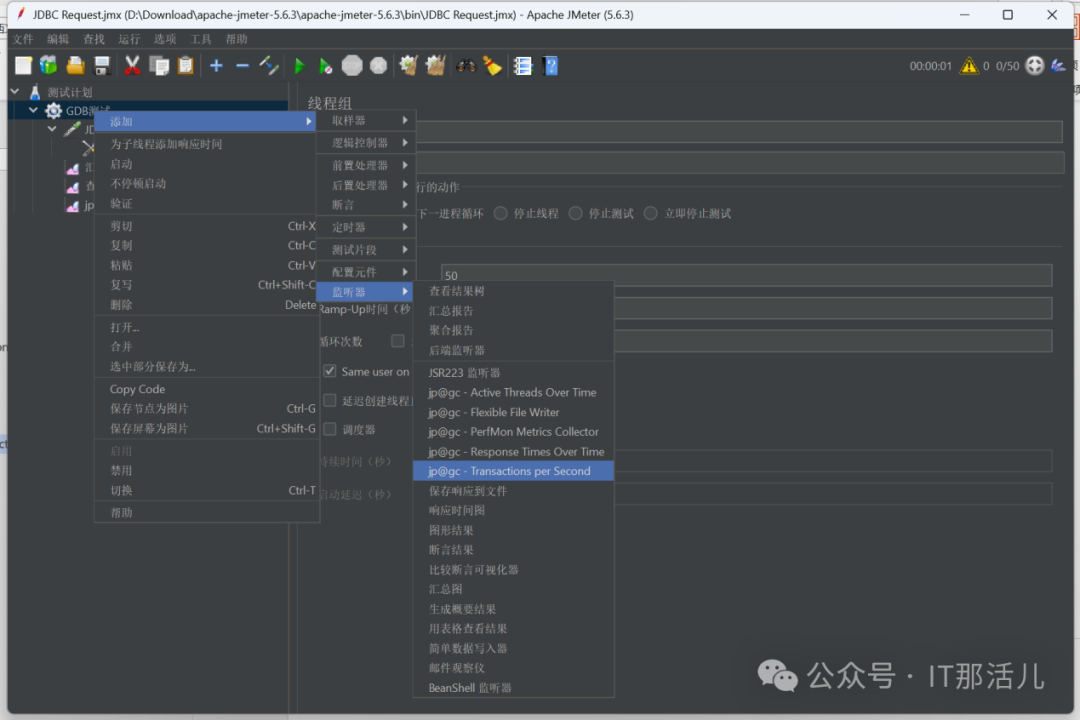The width and height of the screenshot is (1080, 720).
Task: Click the remote engines globe icon
Action: pos(1035,65)
